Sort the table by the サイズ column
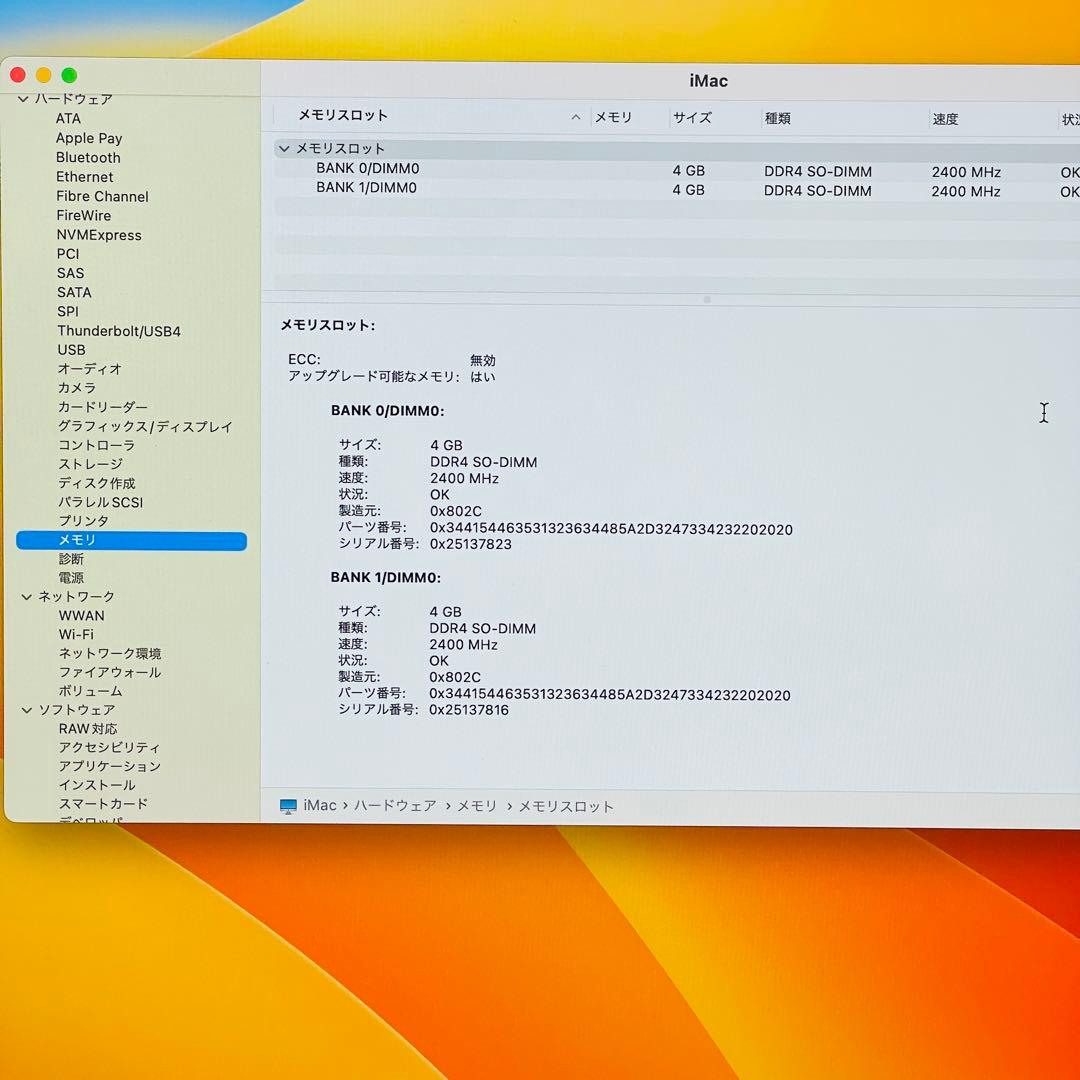The image size is (1080, 1080). pyautogui.click(x=692, y=117)
